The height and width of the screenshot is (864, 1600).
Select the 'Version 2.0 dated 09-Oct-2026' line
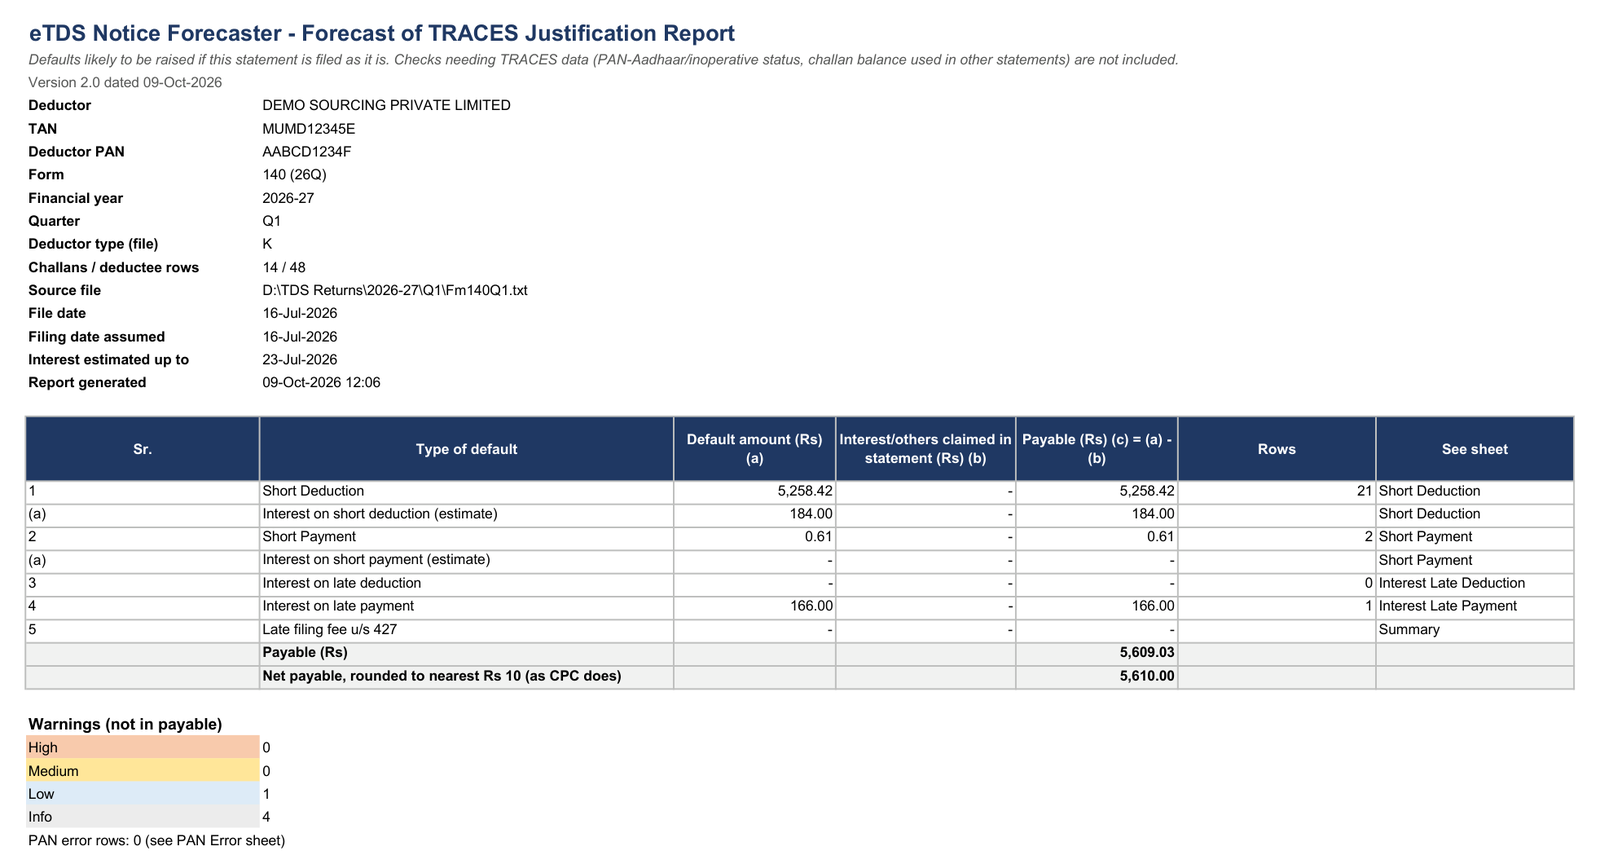coord(125,82)
